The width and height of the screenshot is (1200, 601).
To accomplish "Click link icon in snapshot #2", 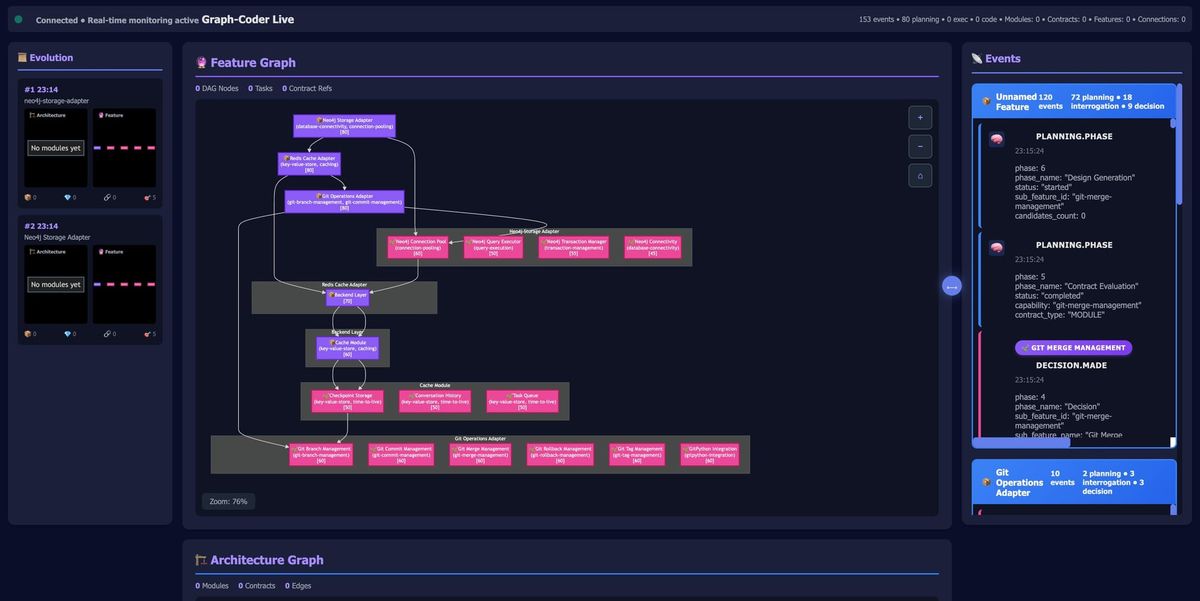I will tap(107, 334).
